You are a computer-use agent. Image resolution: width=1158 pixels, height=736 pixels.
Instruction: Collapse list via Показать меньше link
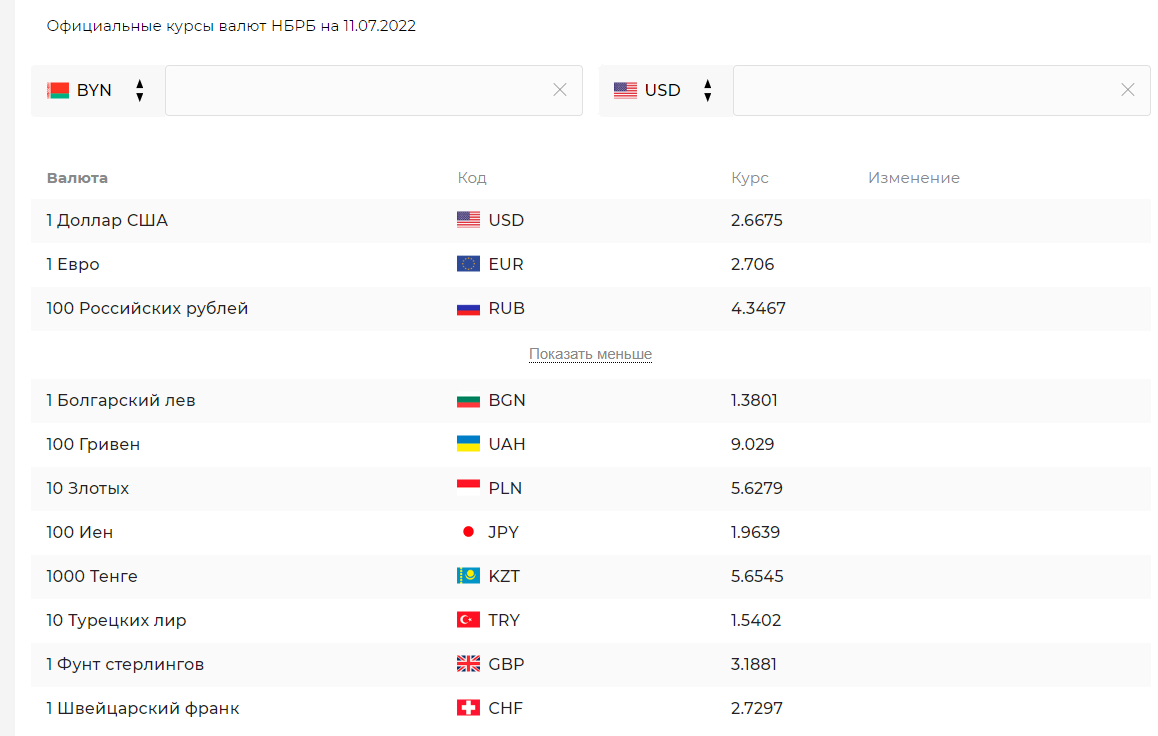[590, 354]
